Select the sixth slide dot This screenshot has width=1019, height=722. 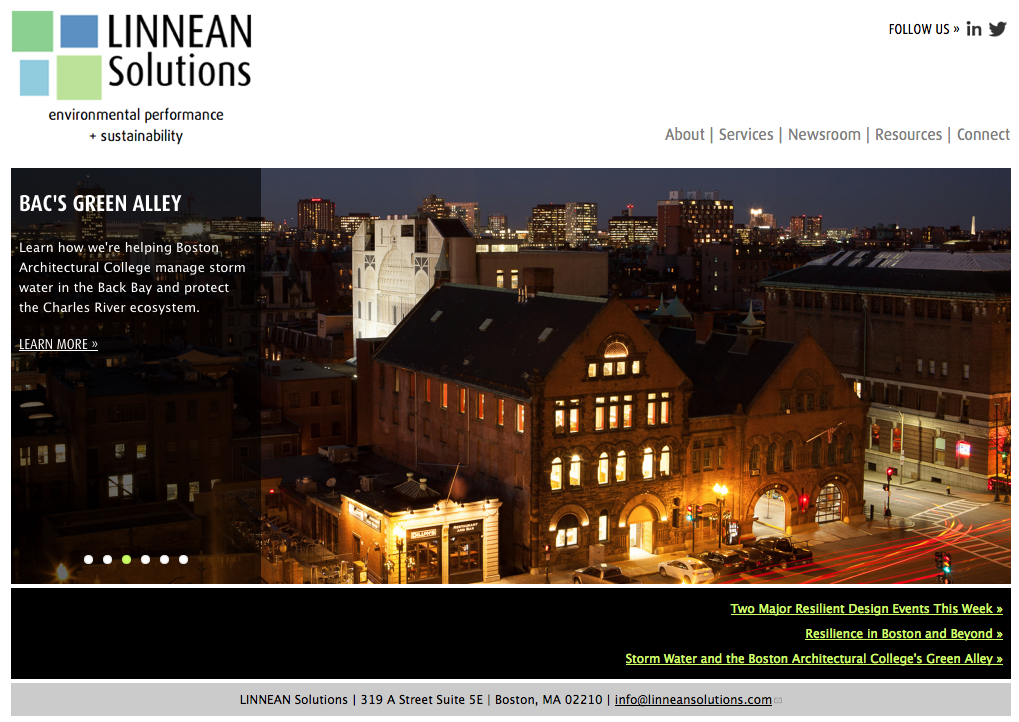[x=184, y=560]
